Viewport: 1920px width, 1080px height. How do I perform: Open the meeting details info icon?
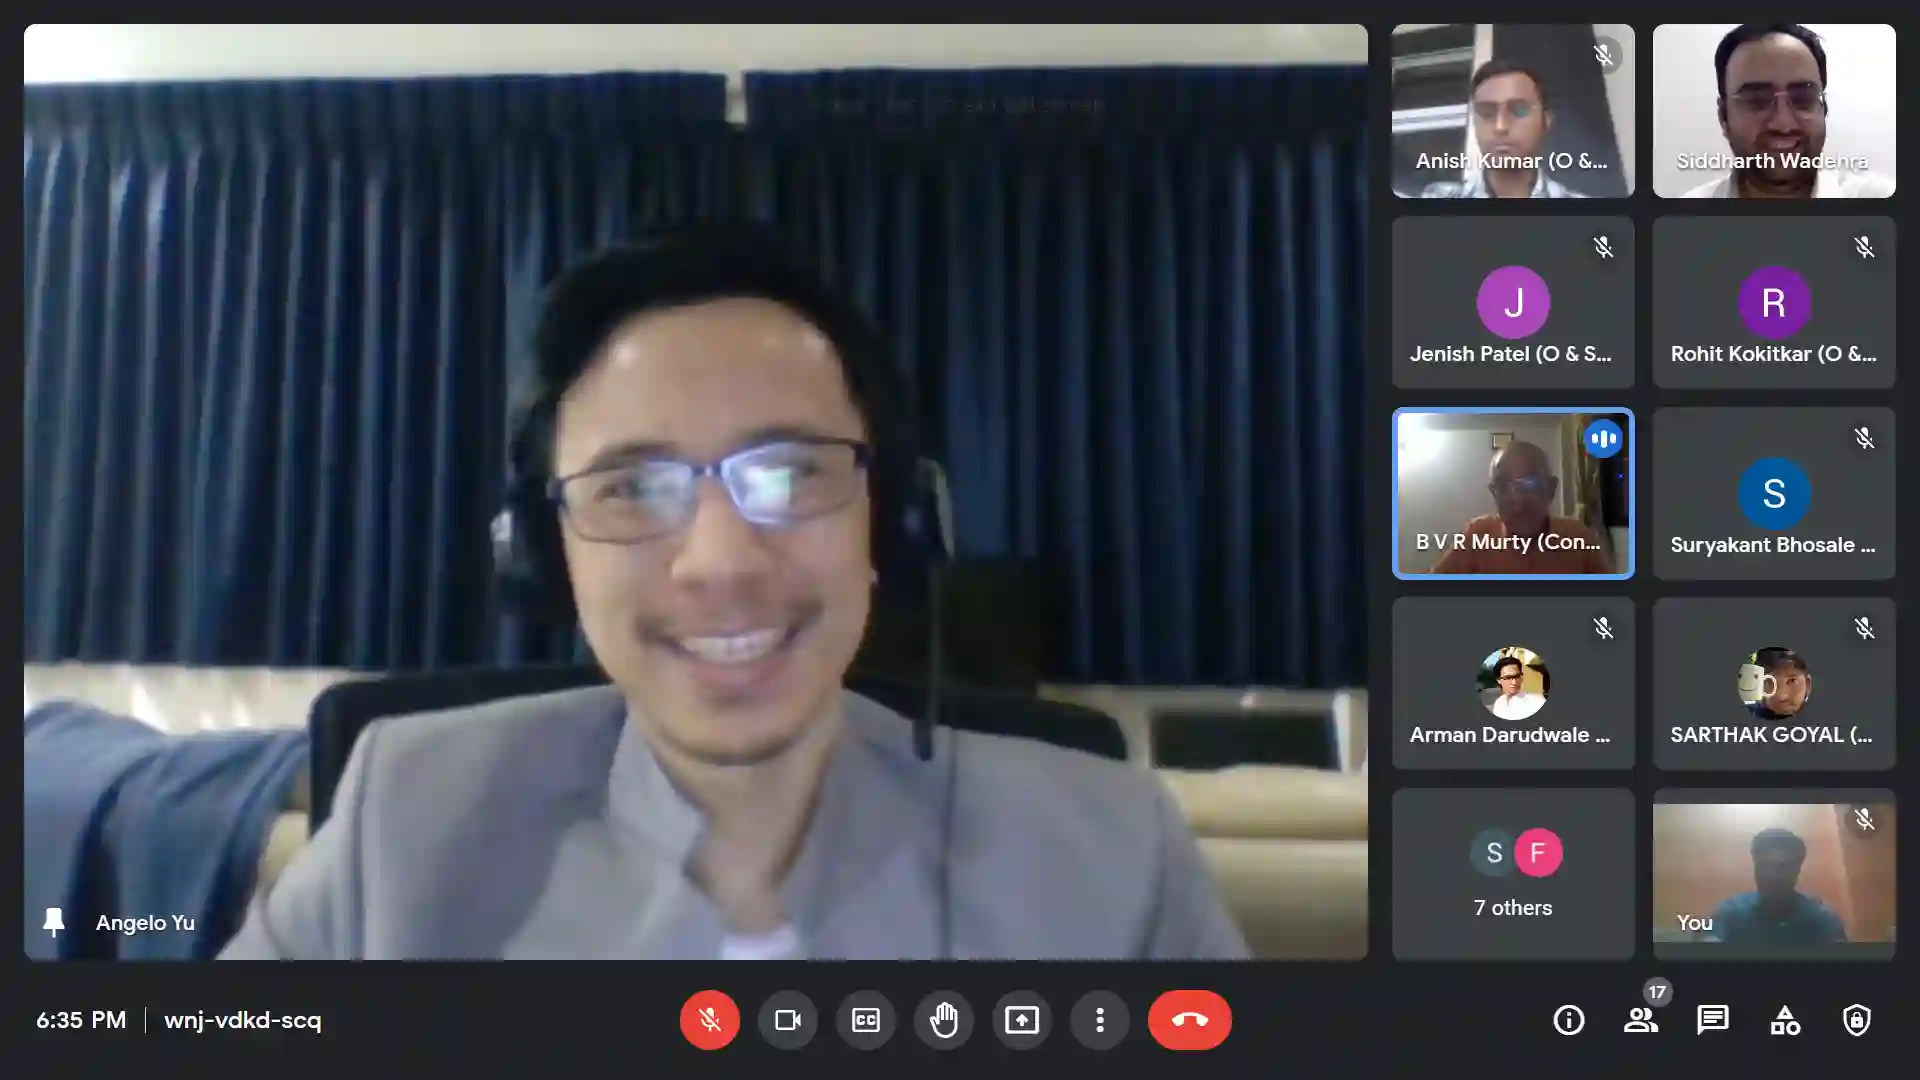pyautogui.click(x=1569, y=1020)
